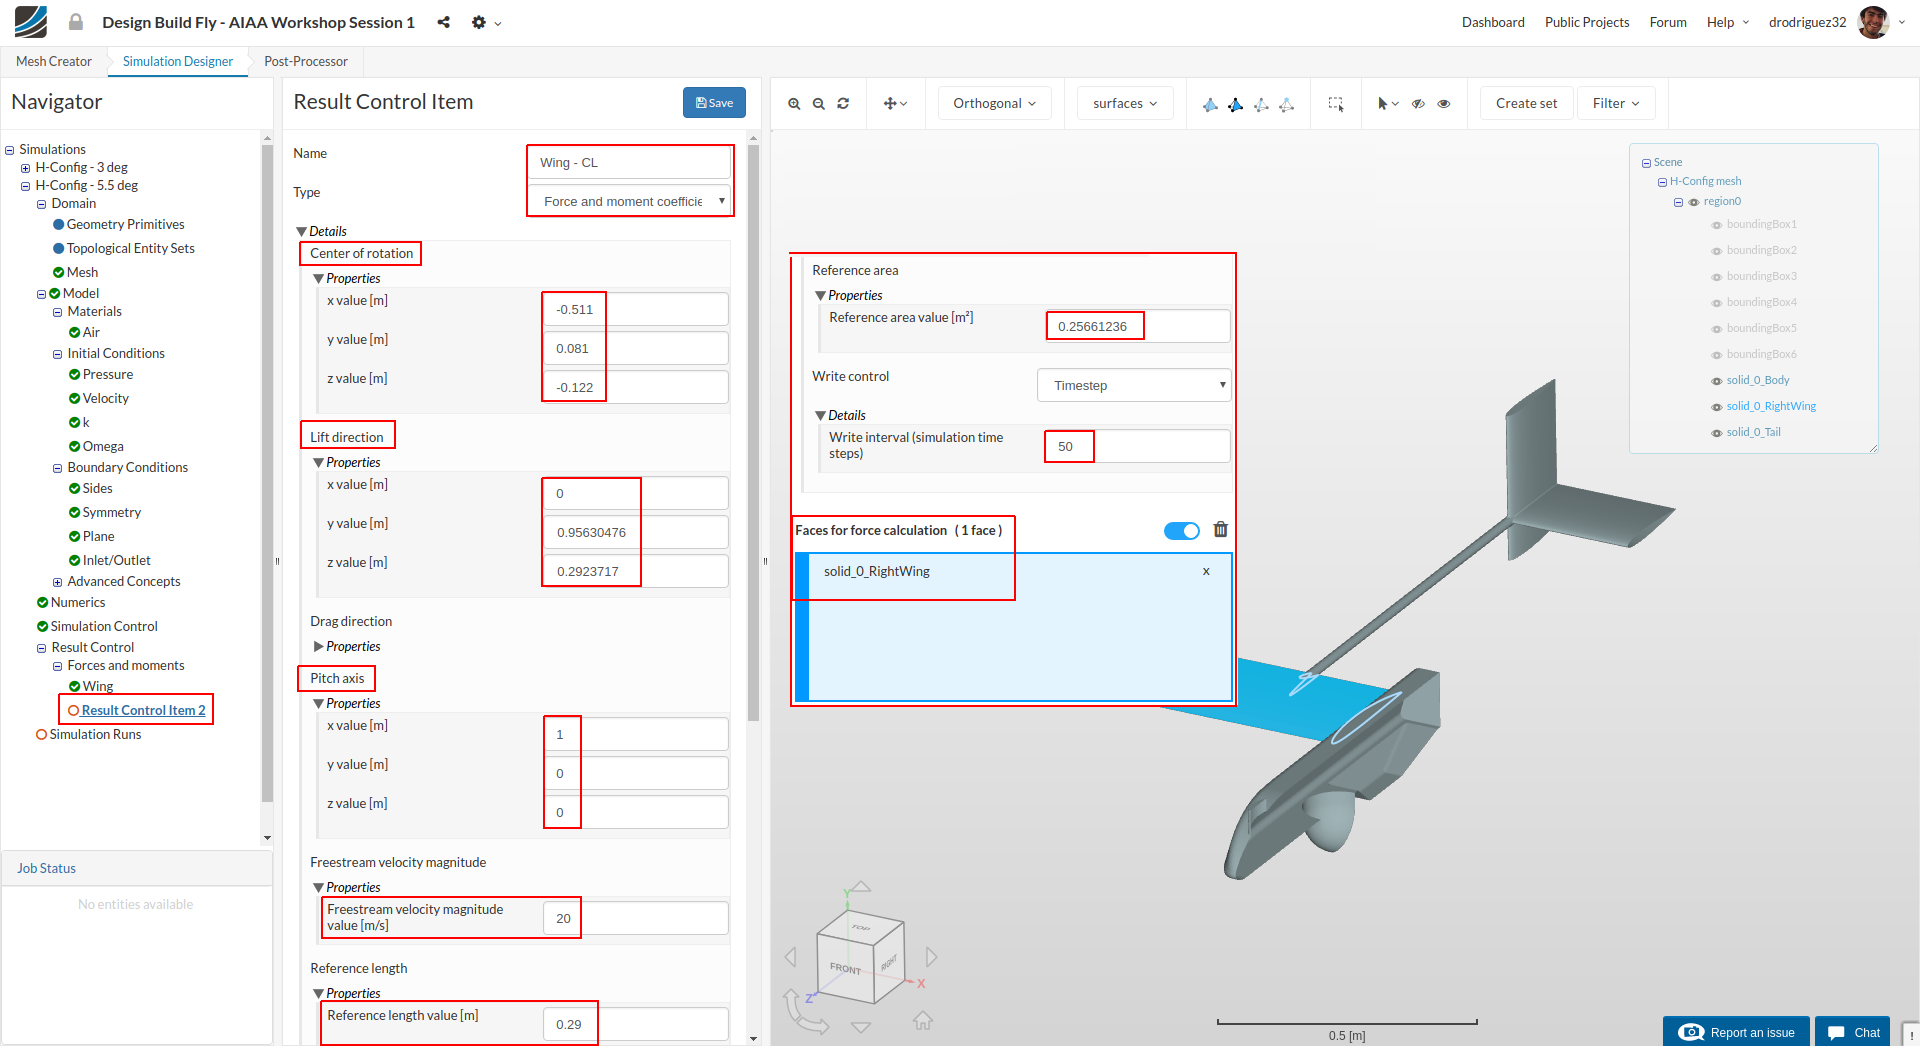The height and width of the screenshot is (1046, 1920).
Task: Select Result Control Item 2 in navigator
Action: (x=144, y=710)
